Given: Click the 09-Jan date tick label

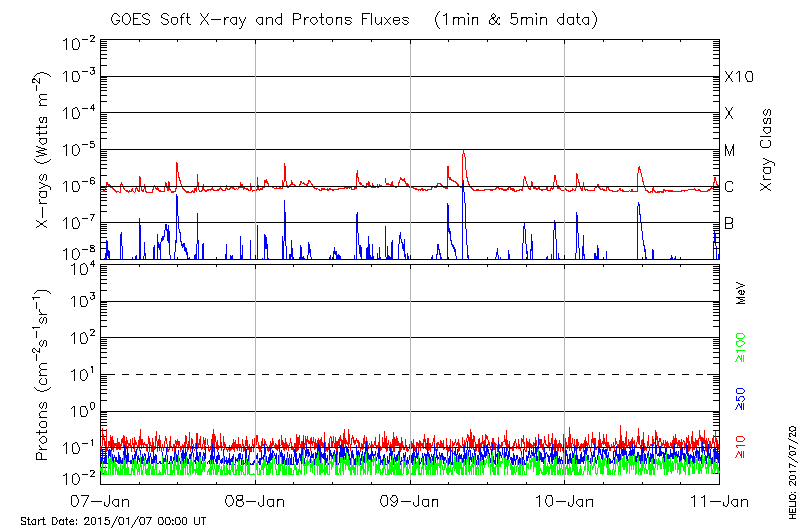Looking at the screenshot, I should point(410,501).
